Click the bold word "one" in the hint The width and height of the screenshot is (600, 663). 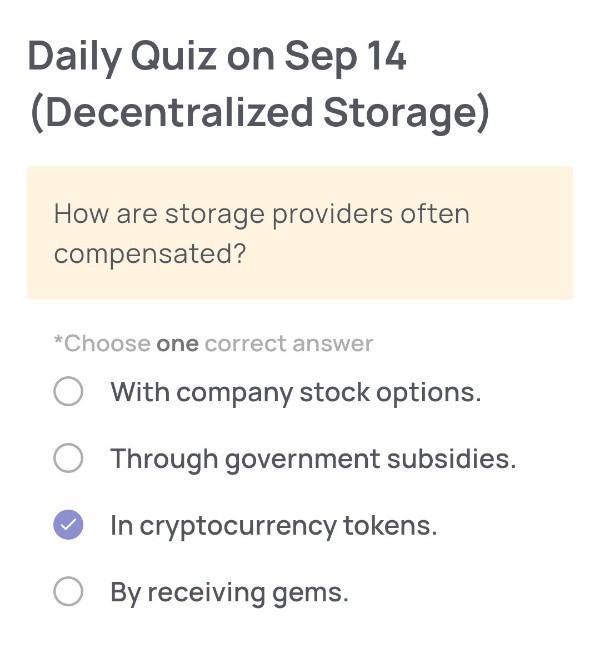pos(178,344)
